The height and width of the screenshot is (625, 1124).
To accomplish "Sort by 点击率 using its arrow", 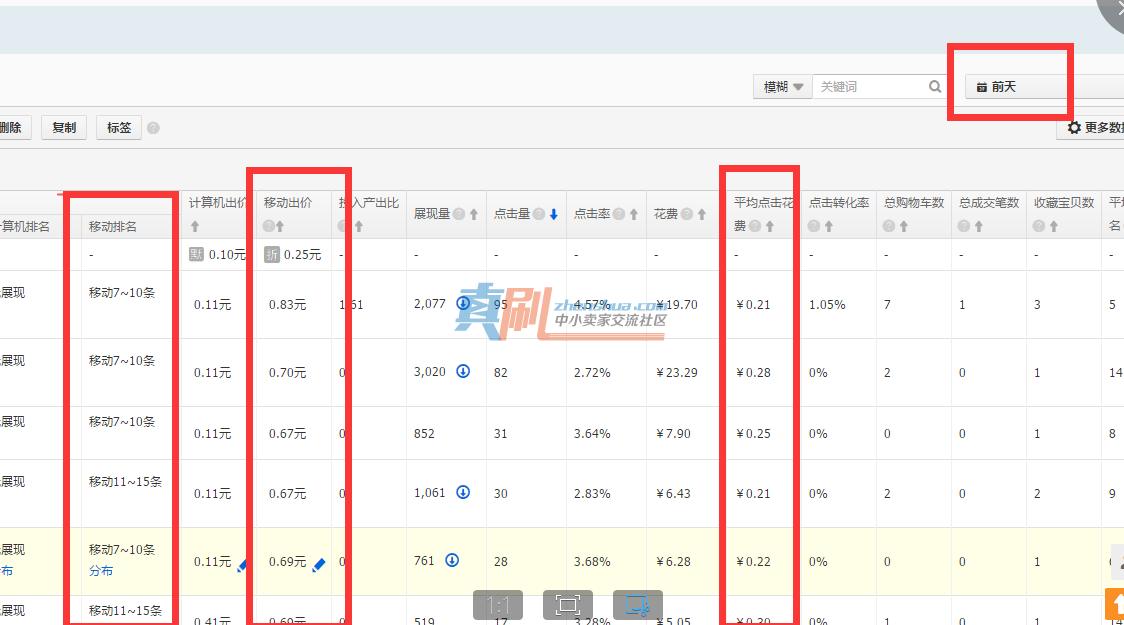I will point(634,214).
